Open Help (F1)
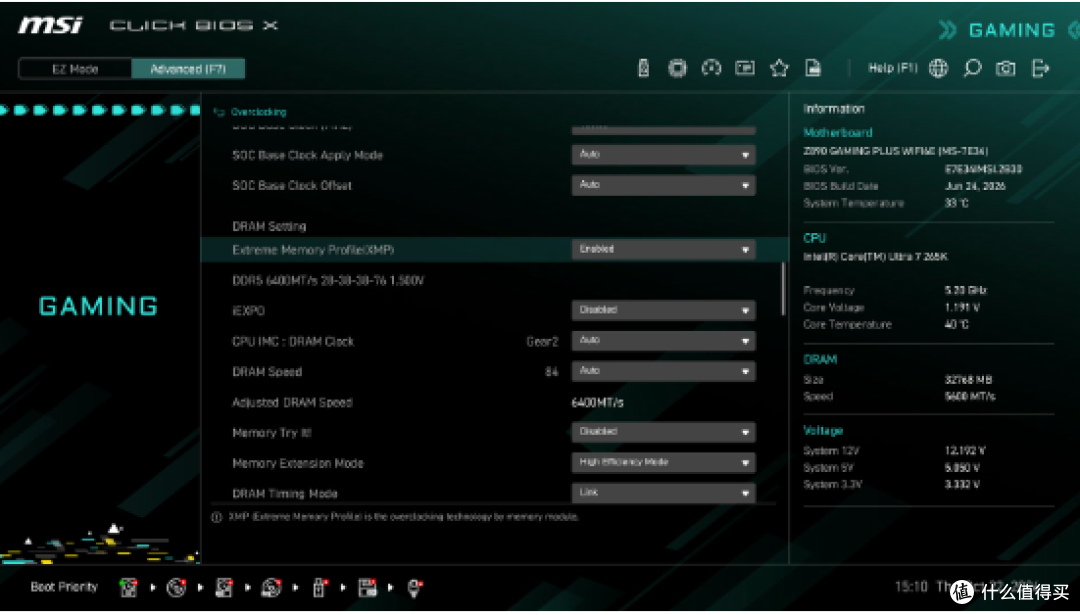The image size is (1080, 615). pos(893,68)
